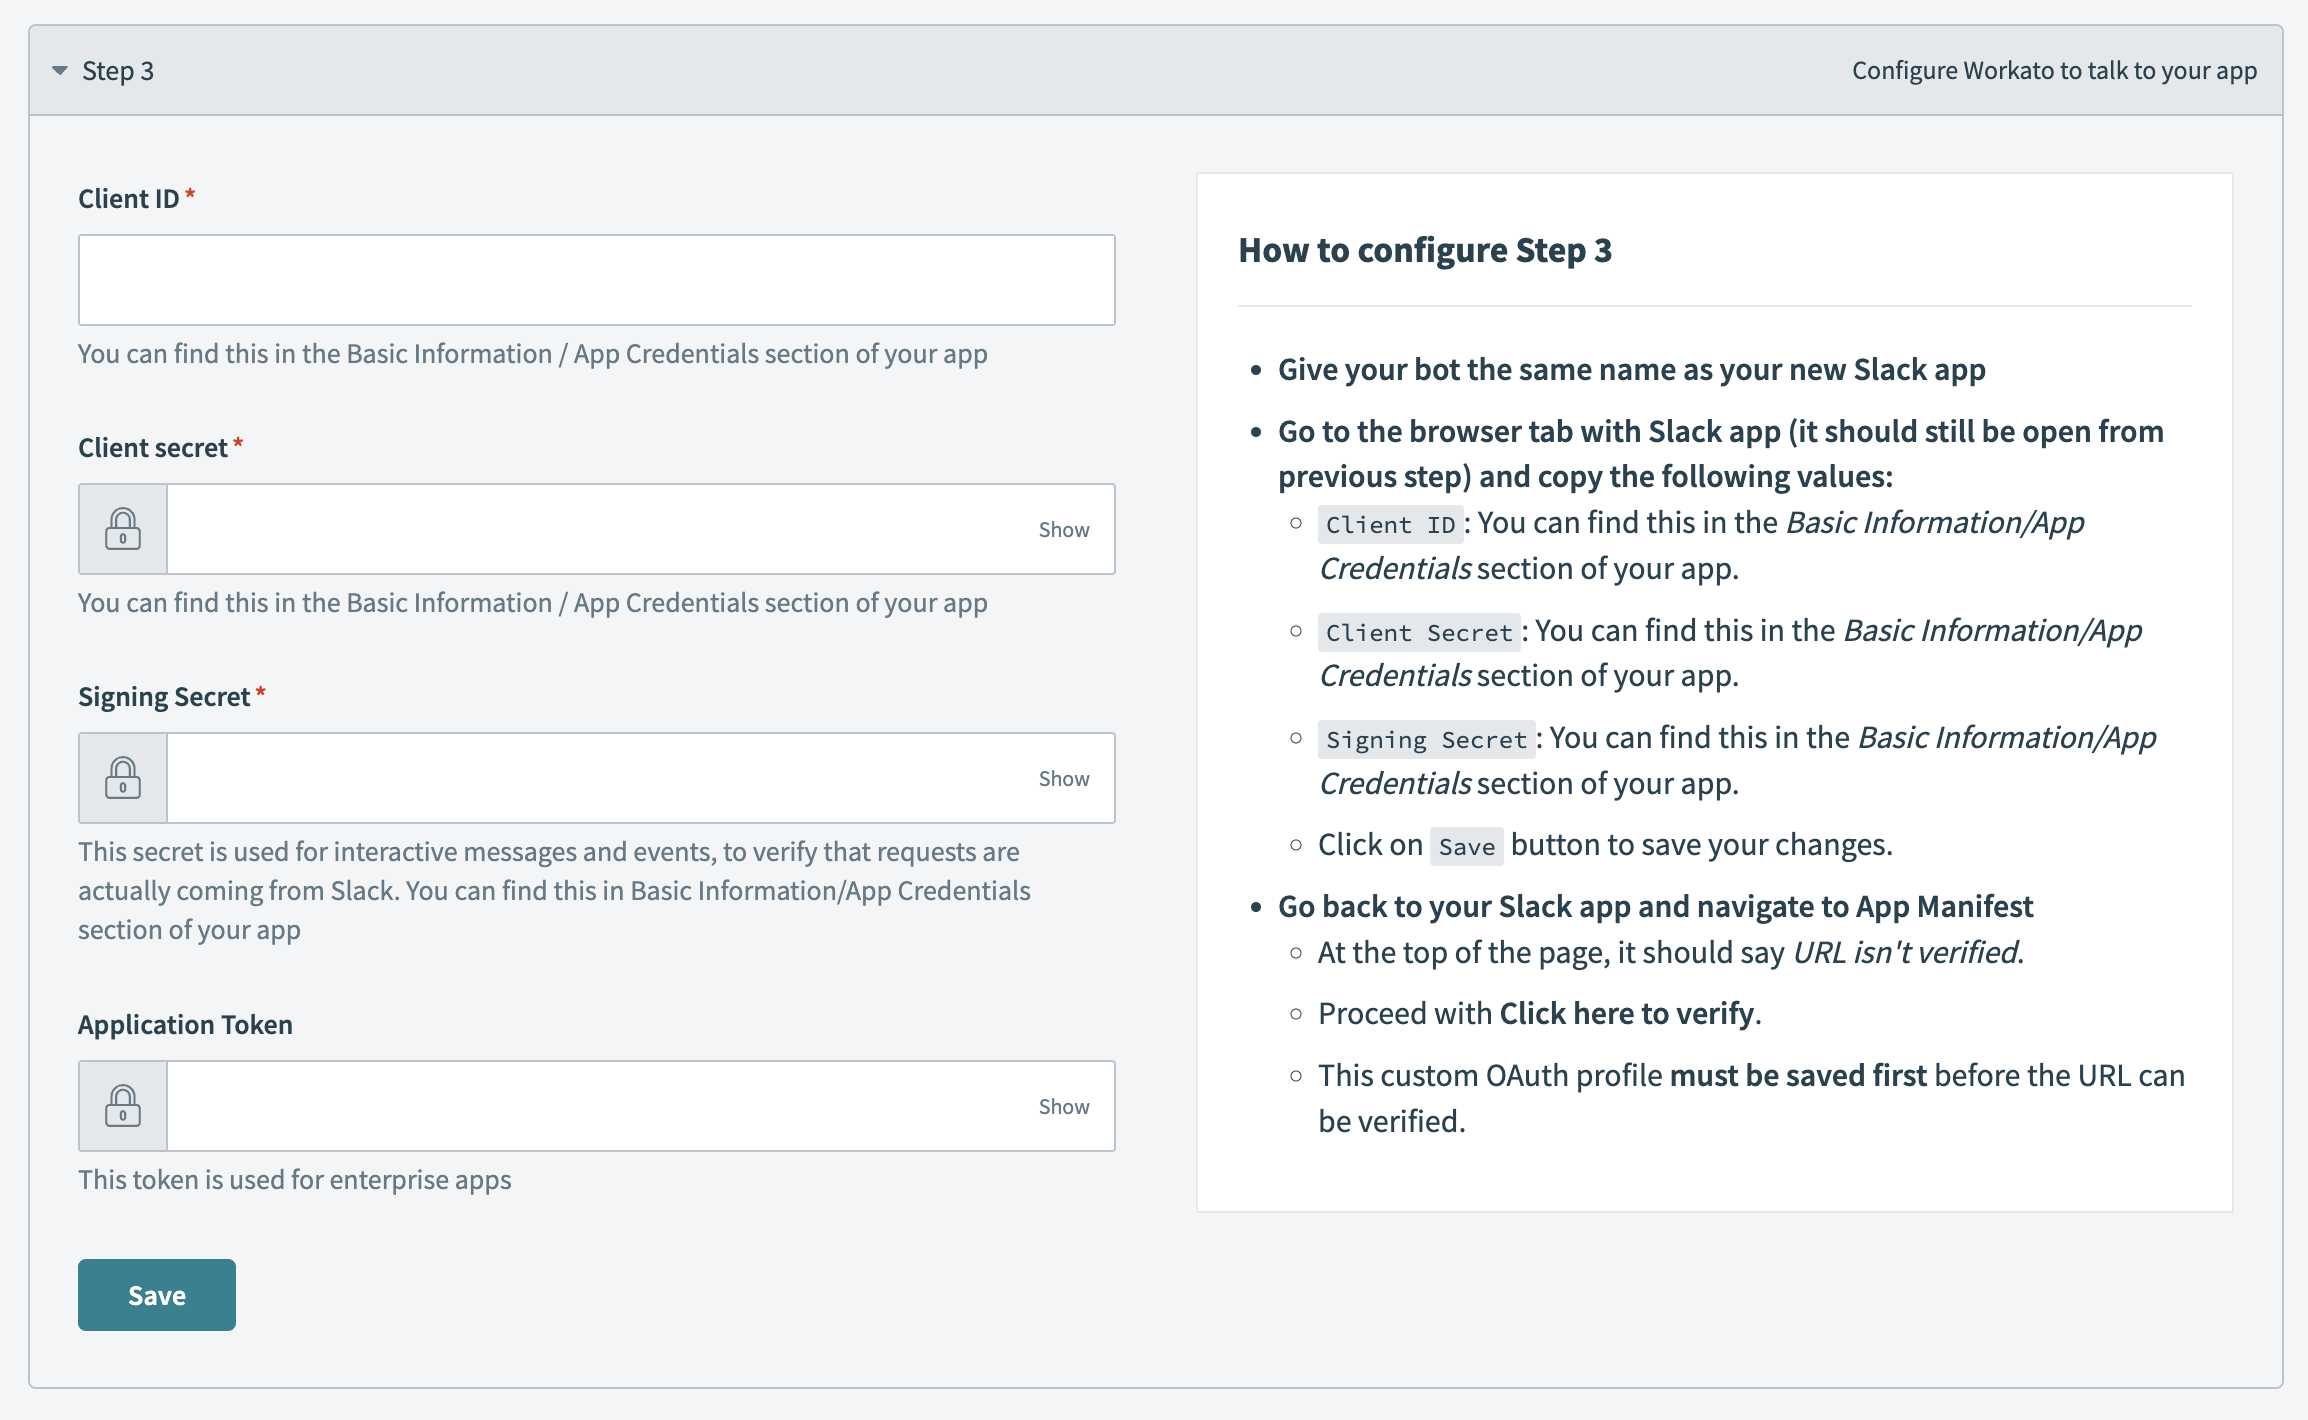Click the inline 'Signing Secret' code snippet
Image resolution: width=2308 pixels, height=1420 pixels.
tap(1425, 739)
